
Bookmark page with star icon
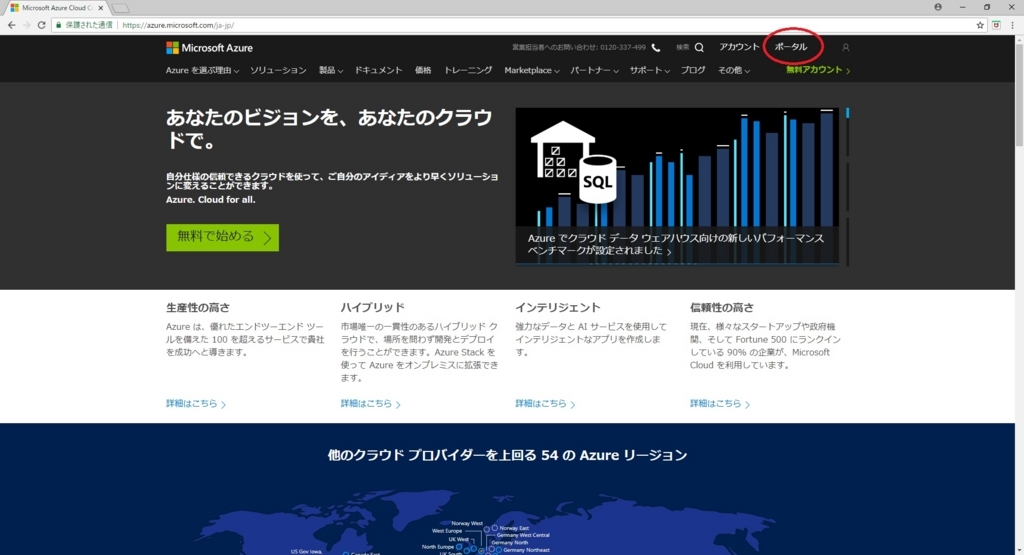point(980,25)
